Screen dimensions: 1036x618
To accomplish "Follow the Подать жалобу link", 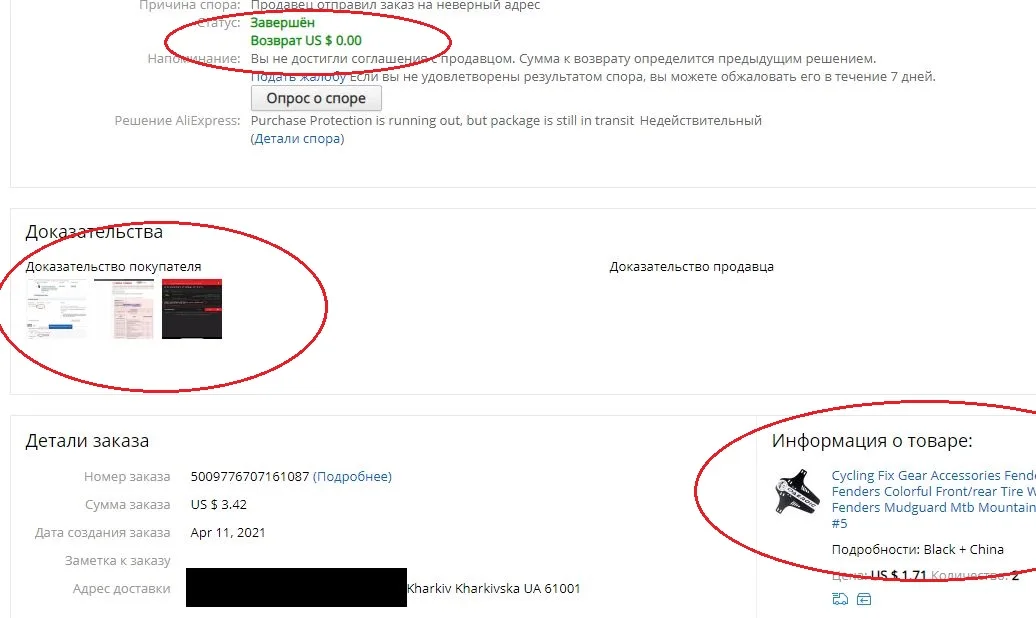I will 298,77.
